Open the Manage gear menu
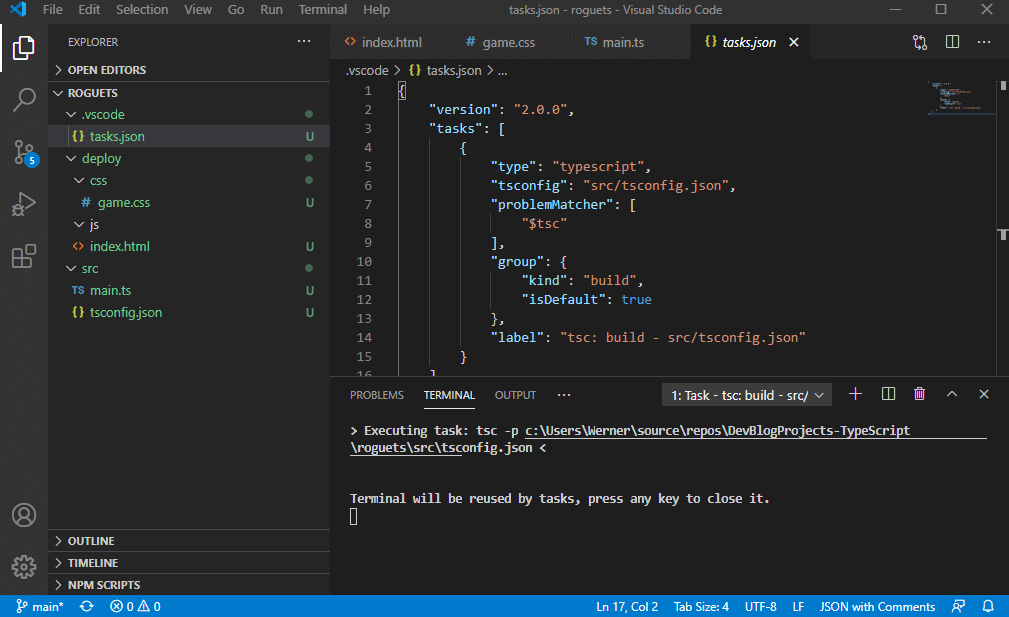 point(23,567)
